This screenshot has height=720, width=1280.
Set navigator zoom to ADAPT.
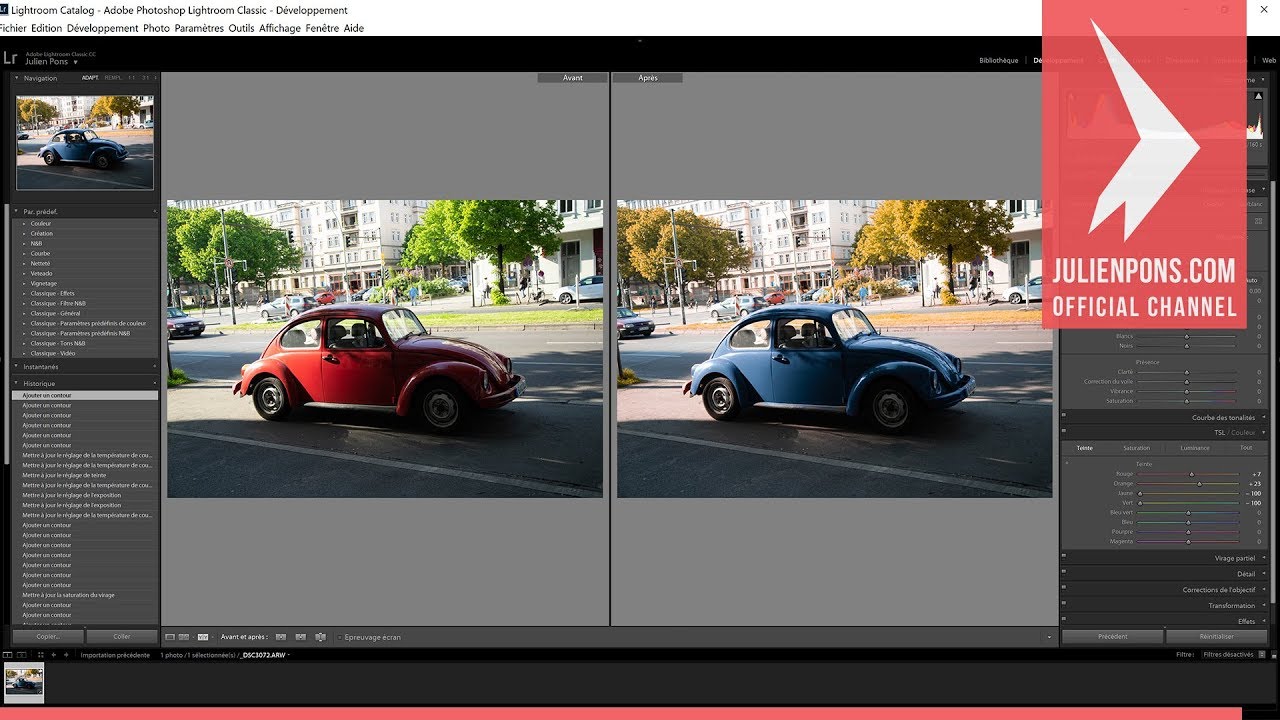click(x=90, y=78)
